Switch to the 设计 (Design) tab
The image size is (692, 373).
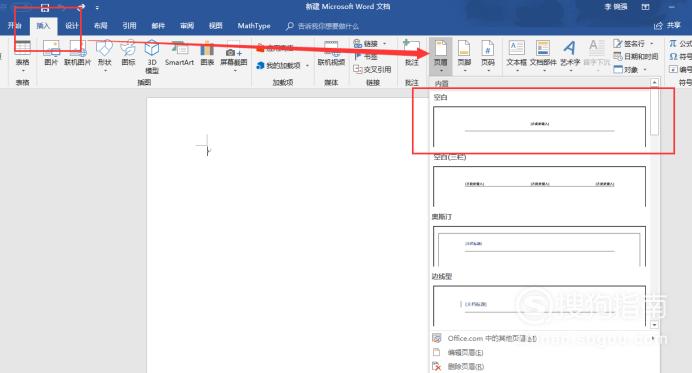click(72, 26)
